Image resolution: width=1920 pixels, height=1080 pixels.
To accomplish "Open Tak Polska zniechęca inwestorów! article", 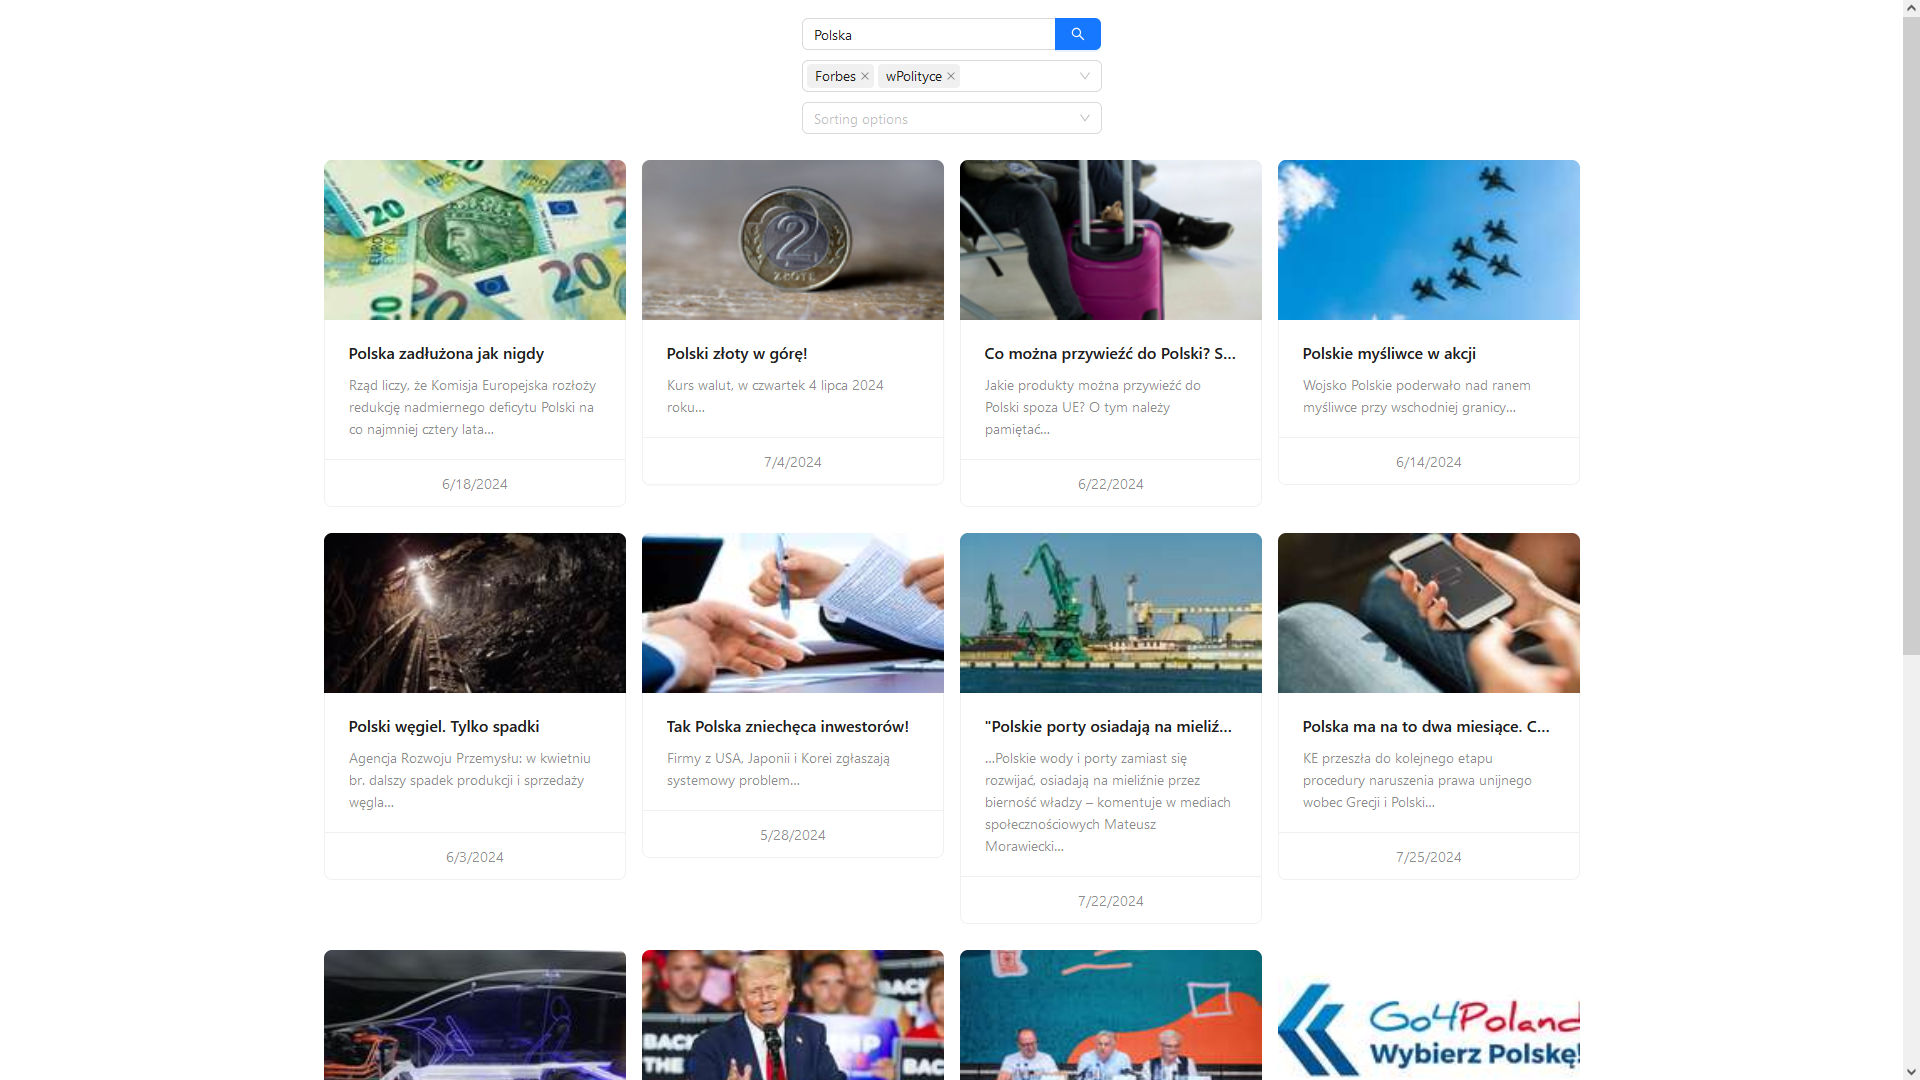I will [x=787, y=726].
